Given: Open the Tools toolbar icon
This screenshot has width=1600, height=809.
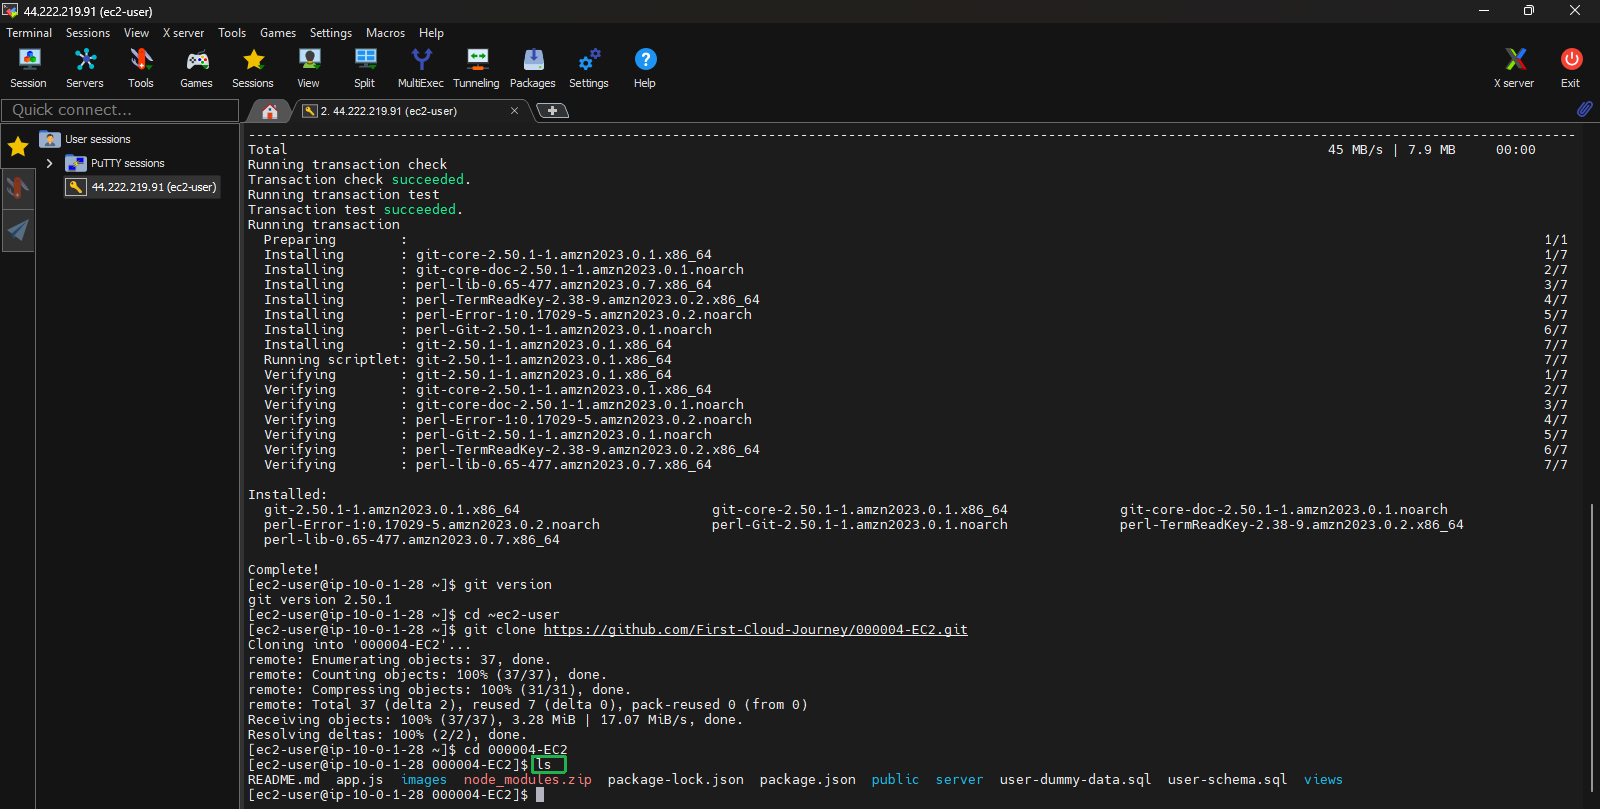Looking at the screenshot, I should point(141,68).
